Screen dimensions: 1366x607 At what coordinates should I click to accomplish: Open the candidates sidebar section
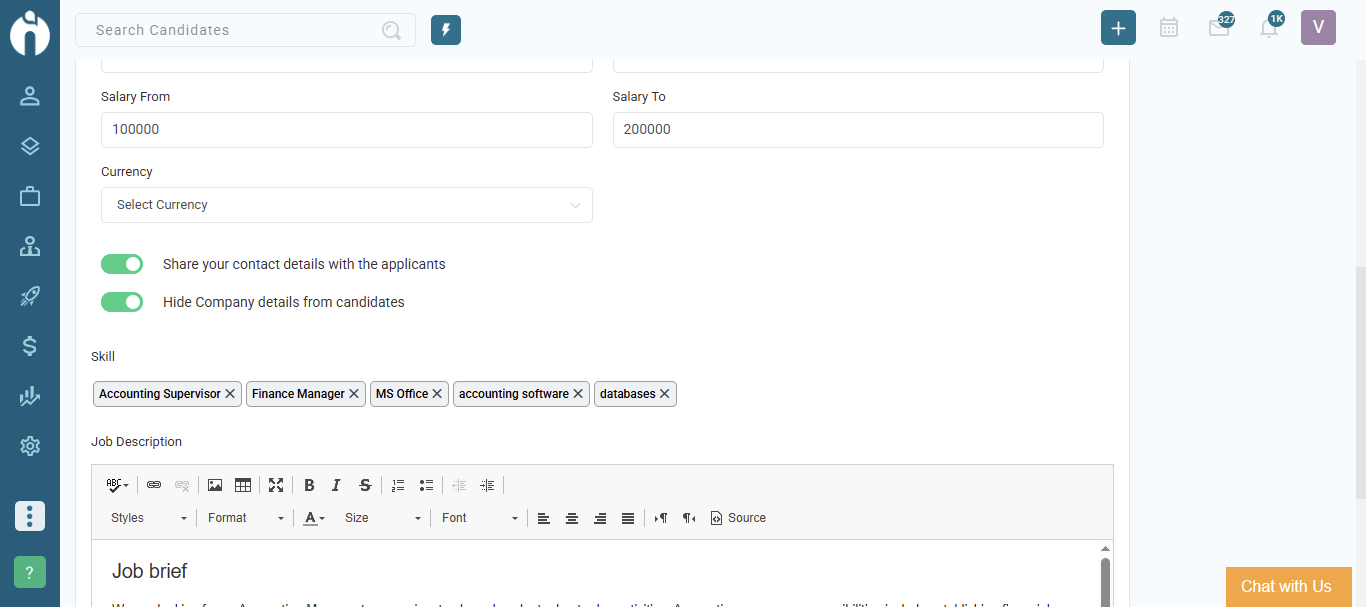point(30,96)
